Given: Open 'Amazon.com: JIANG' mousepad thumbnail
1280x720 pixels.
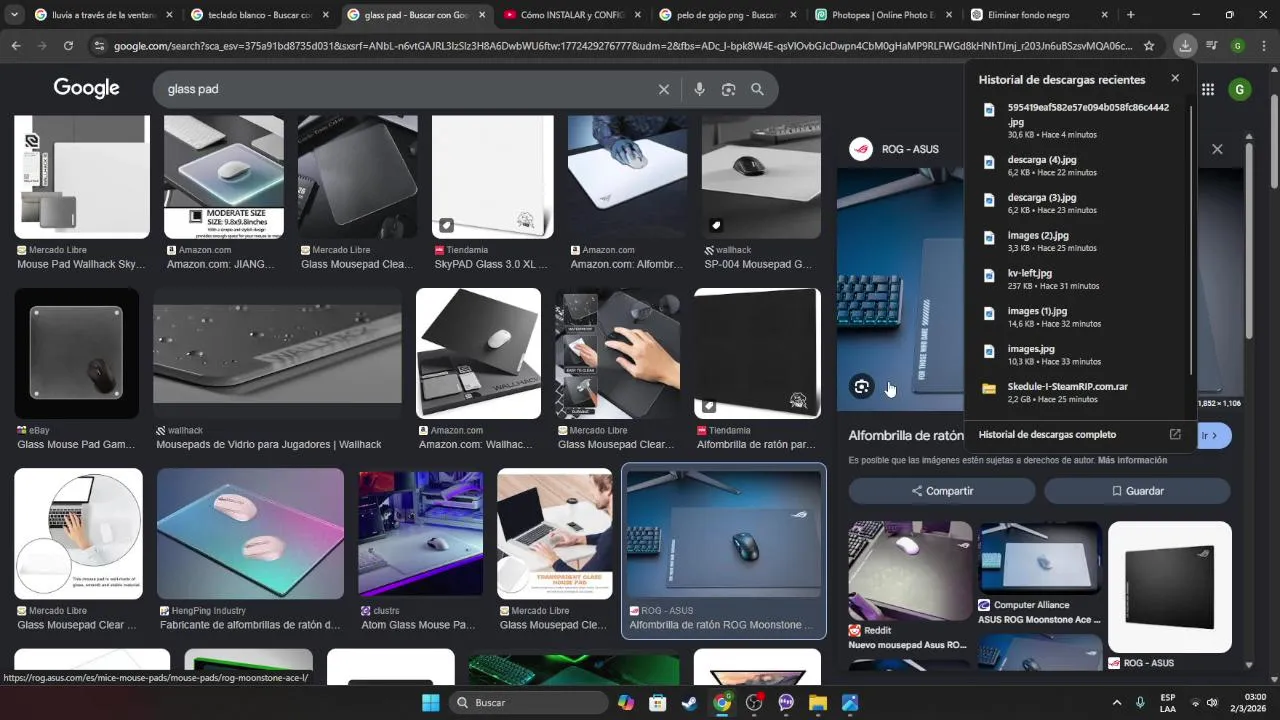Looking at the screenshot, I should coord(224,177).
